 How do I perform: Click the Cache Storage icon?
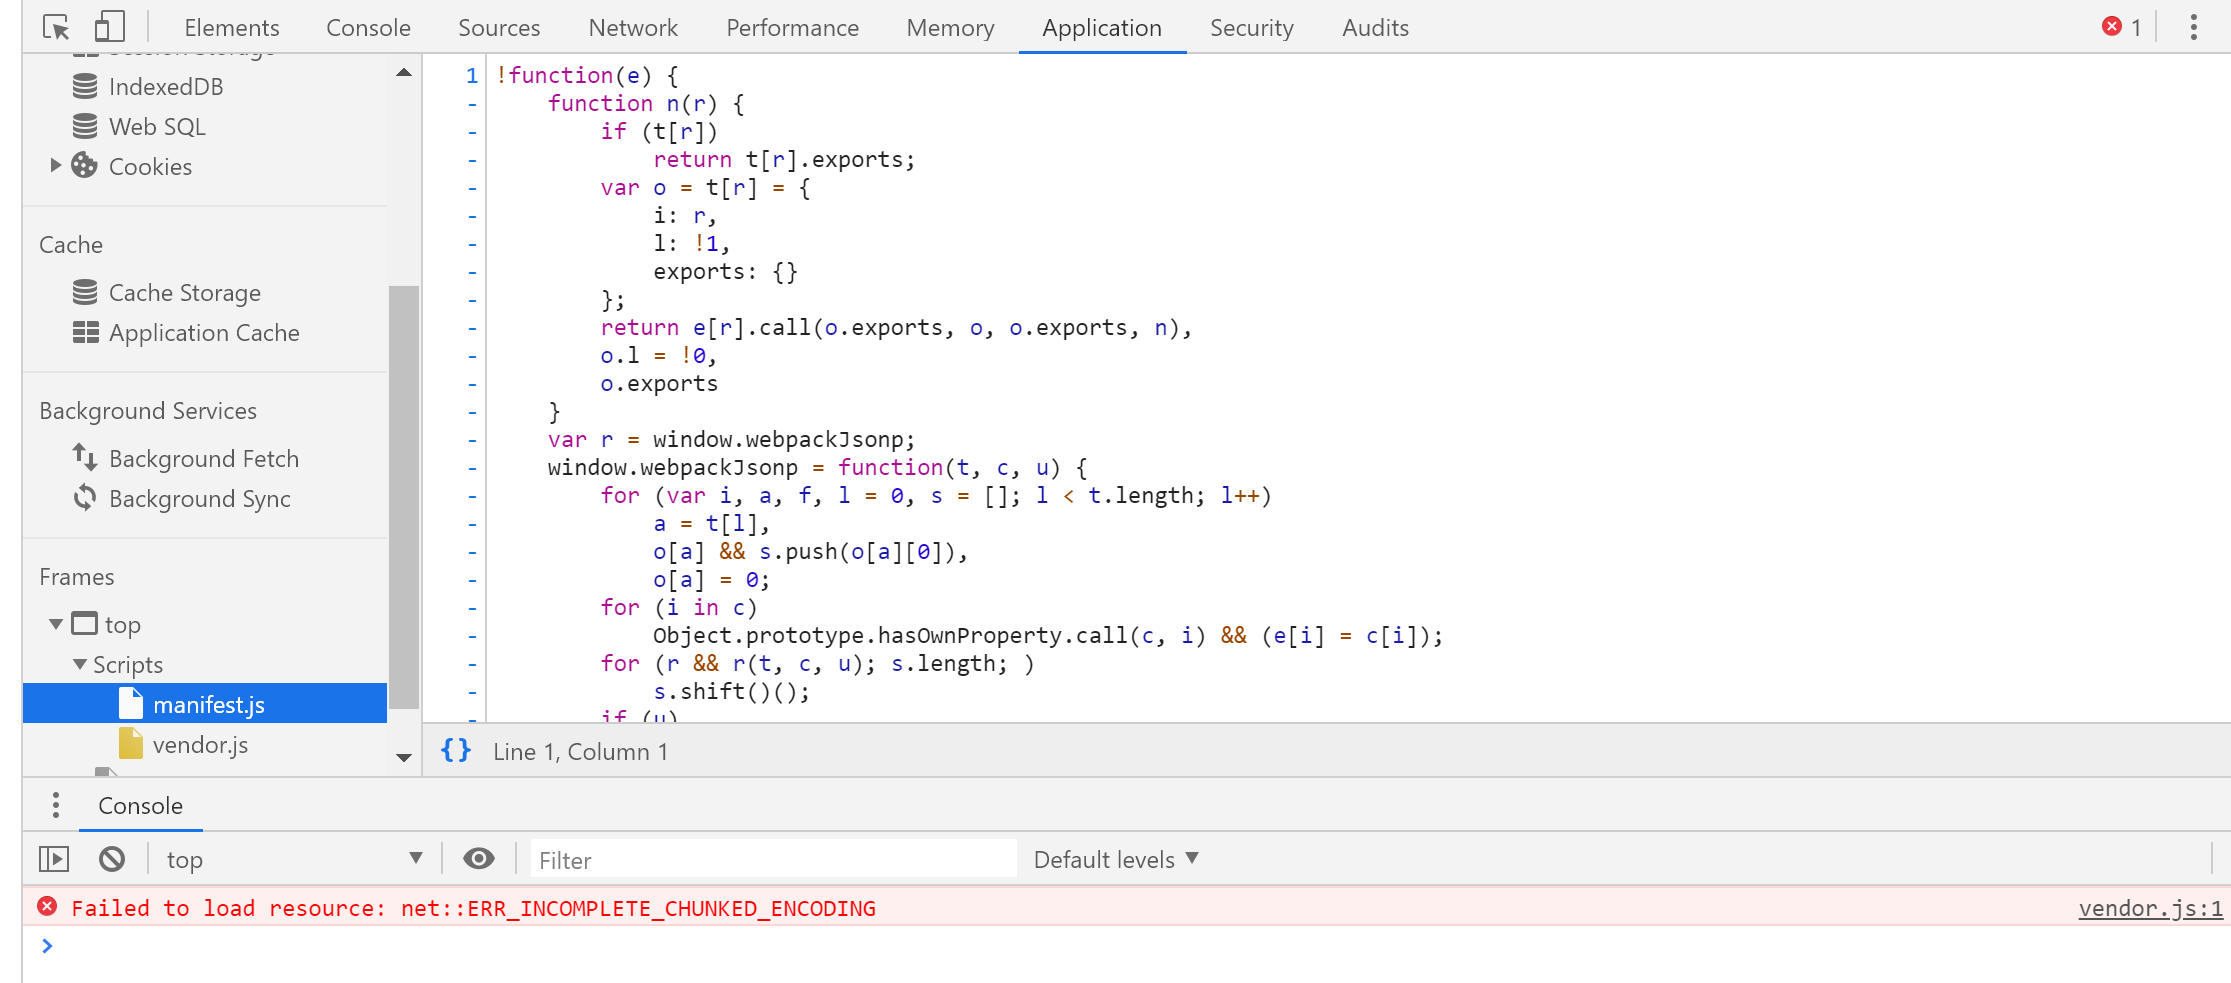(85, 292)
